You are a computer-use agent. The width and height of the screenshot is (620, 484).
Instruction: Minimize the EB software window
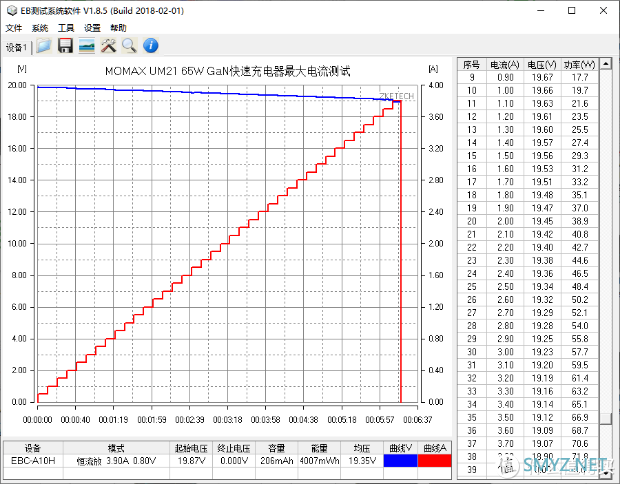pyautogui.click(x=541, y=11)
